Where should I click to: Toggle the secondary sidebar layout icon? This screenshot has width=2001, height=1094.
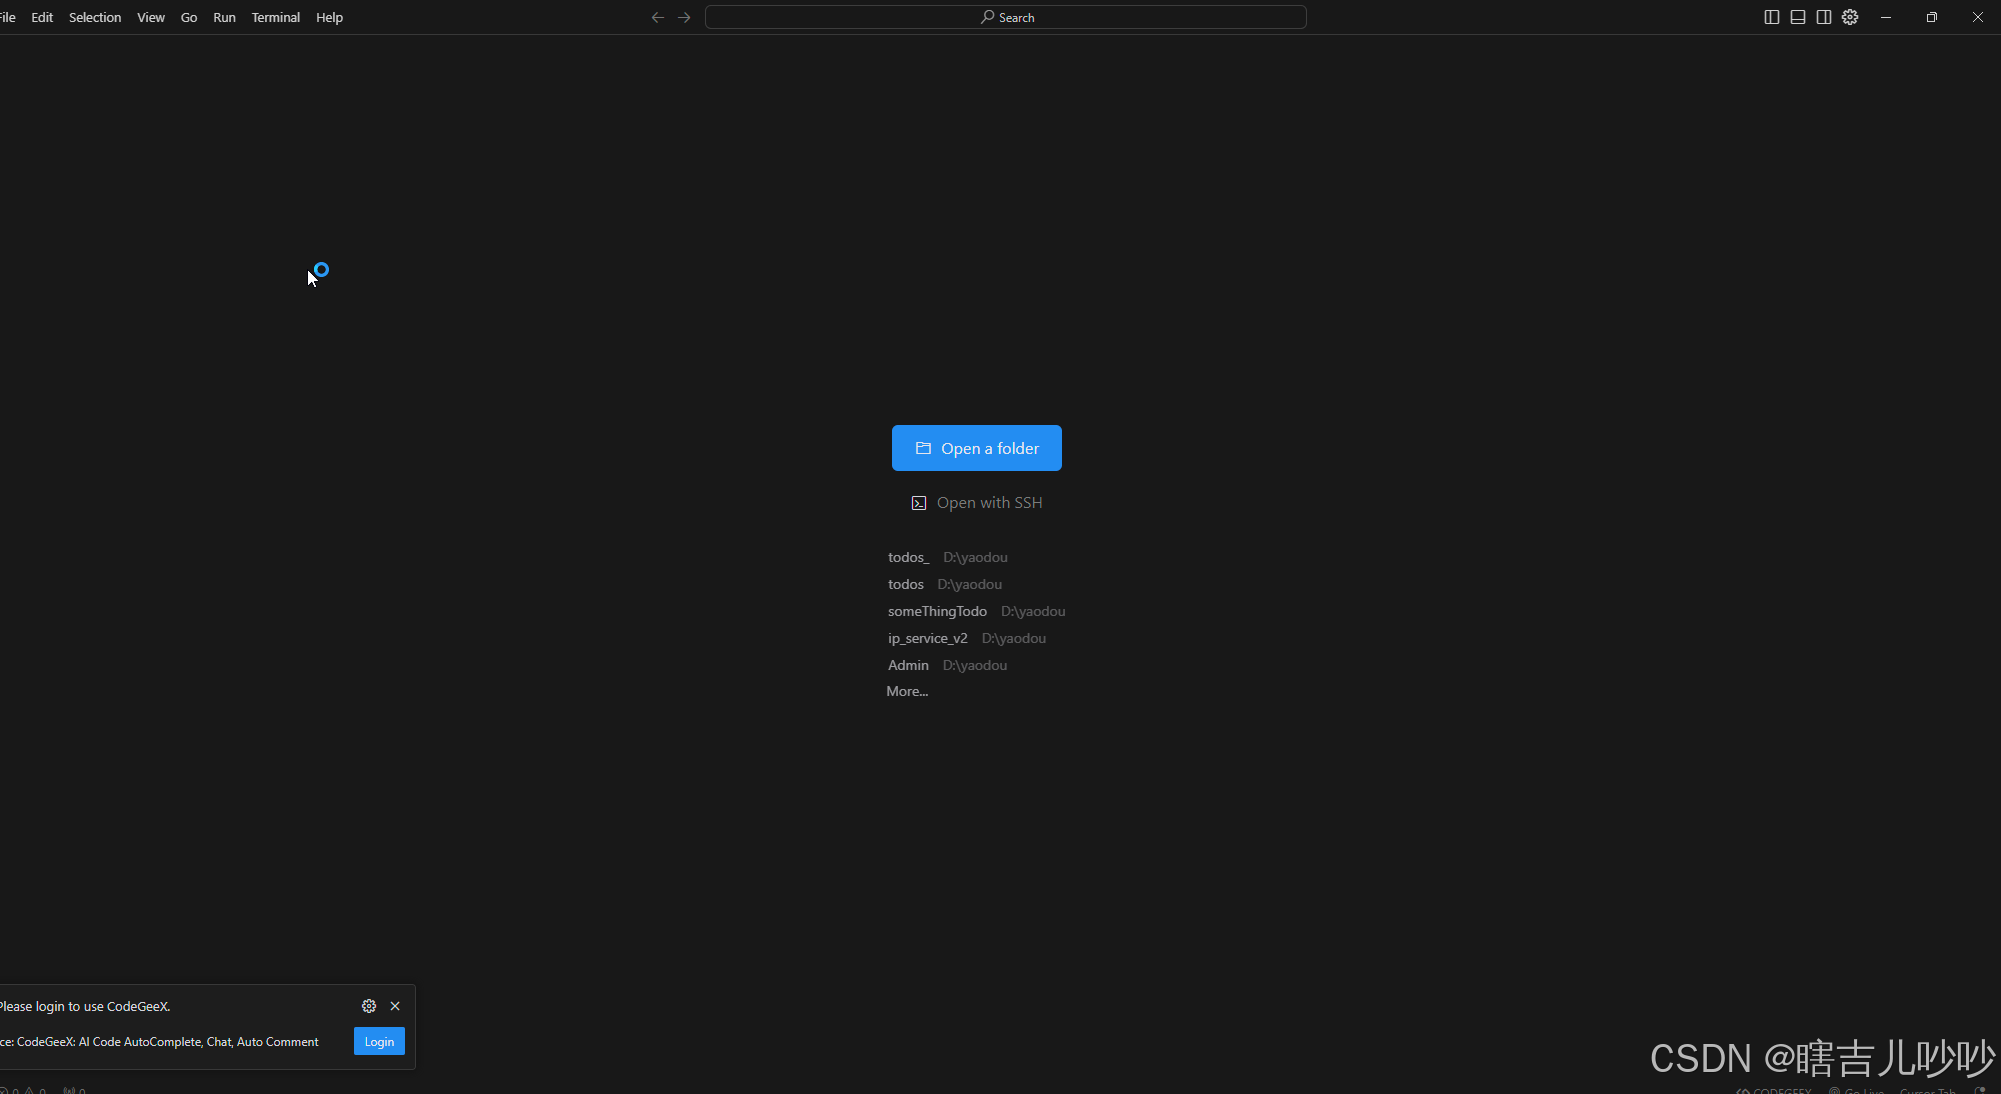coord(1823,17)
